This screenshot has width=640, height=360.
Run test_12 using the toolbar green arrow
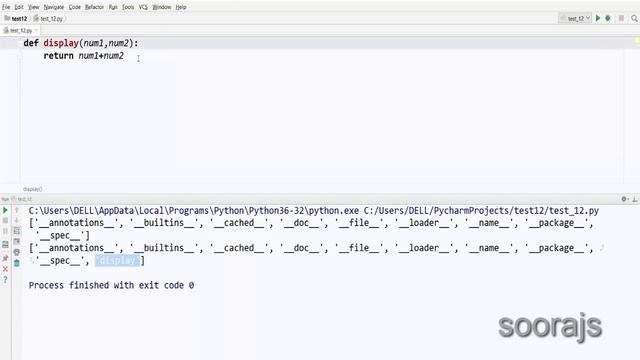tap(598, 18)
